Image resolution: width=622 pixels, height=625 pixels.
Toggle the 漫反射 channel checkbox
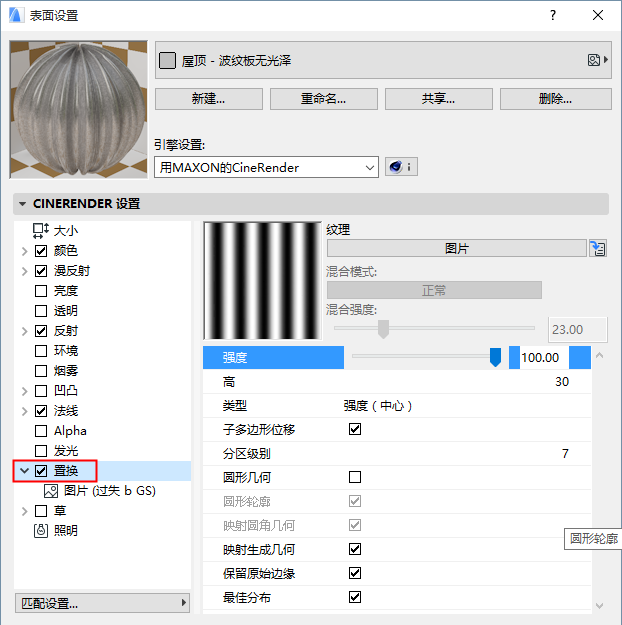pos(41,271)
